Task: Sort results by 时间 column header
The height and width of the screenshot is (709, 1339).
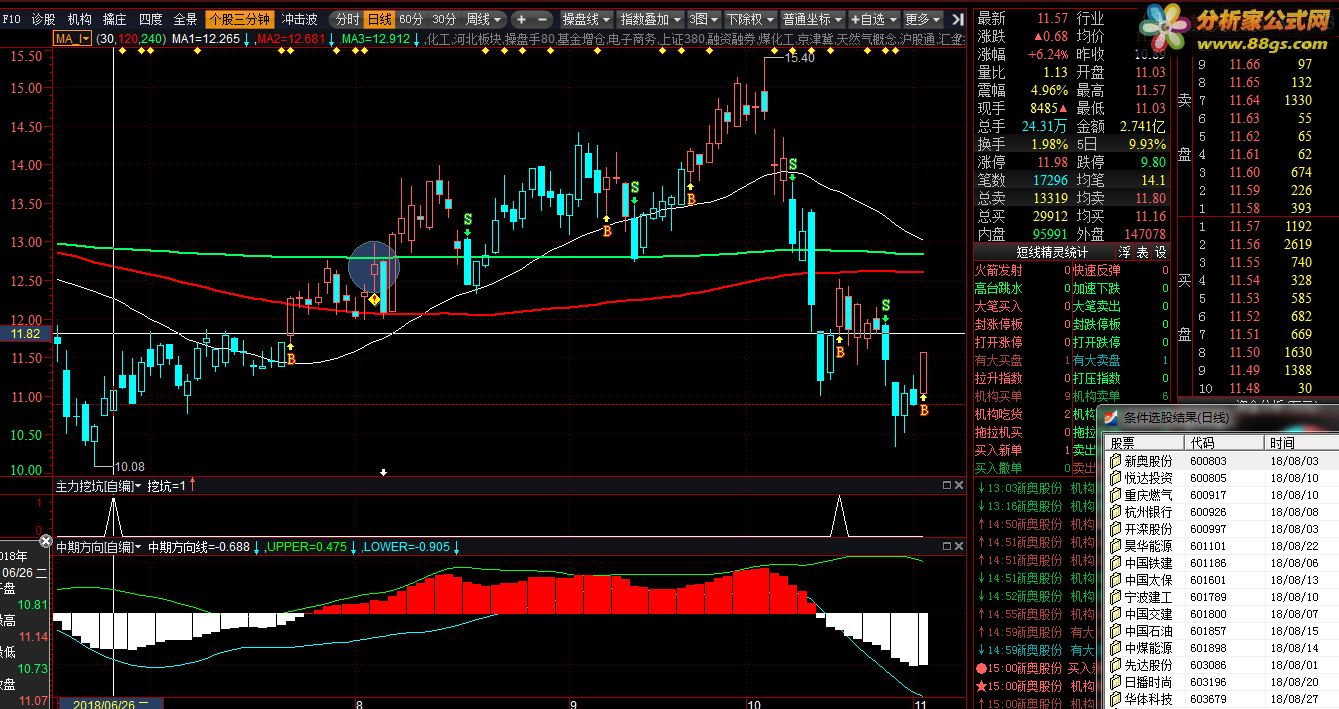Action: 1301,443
